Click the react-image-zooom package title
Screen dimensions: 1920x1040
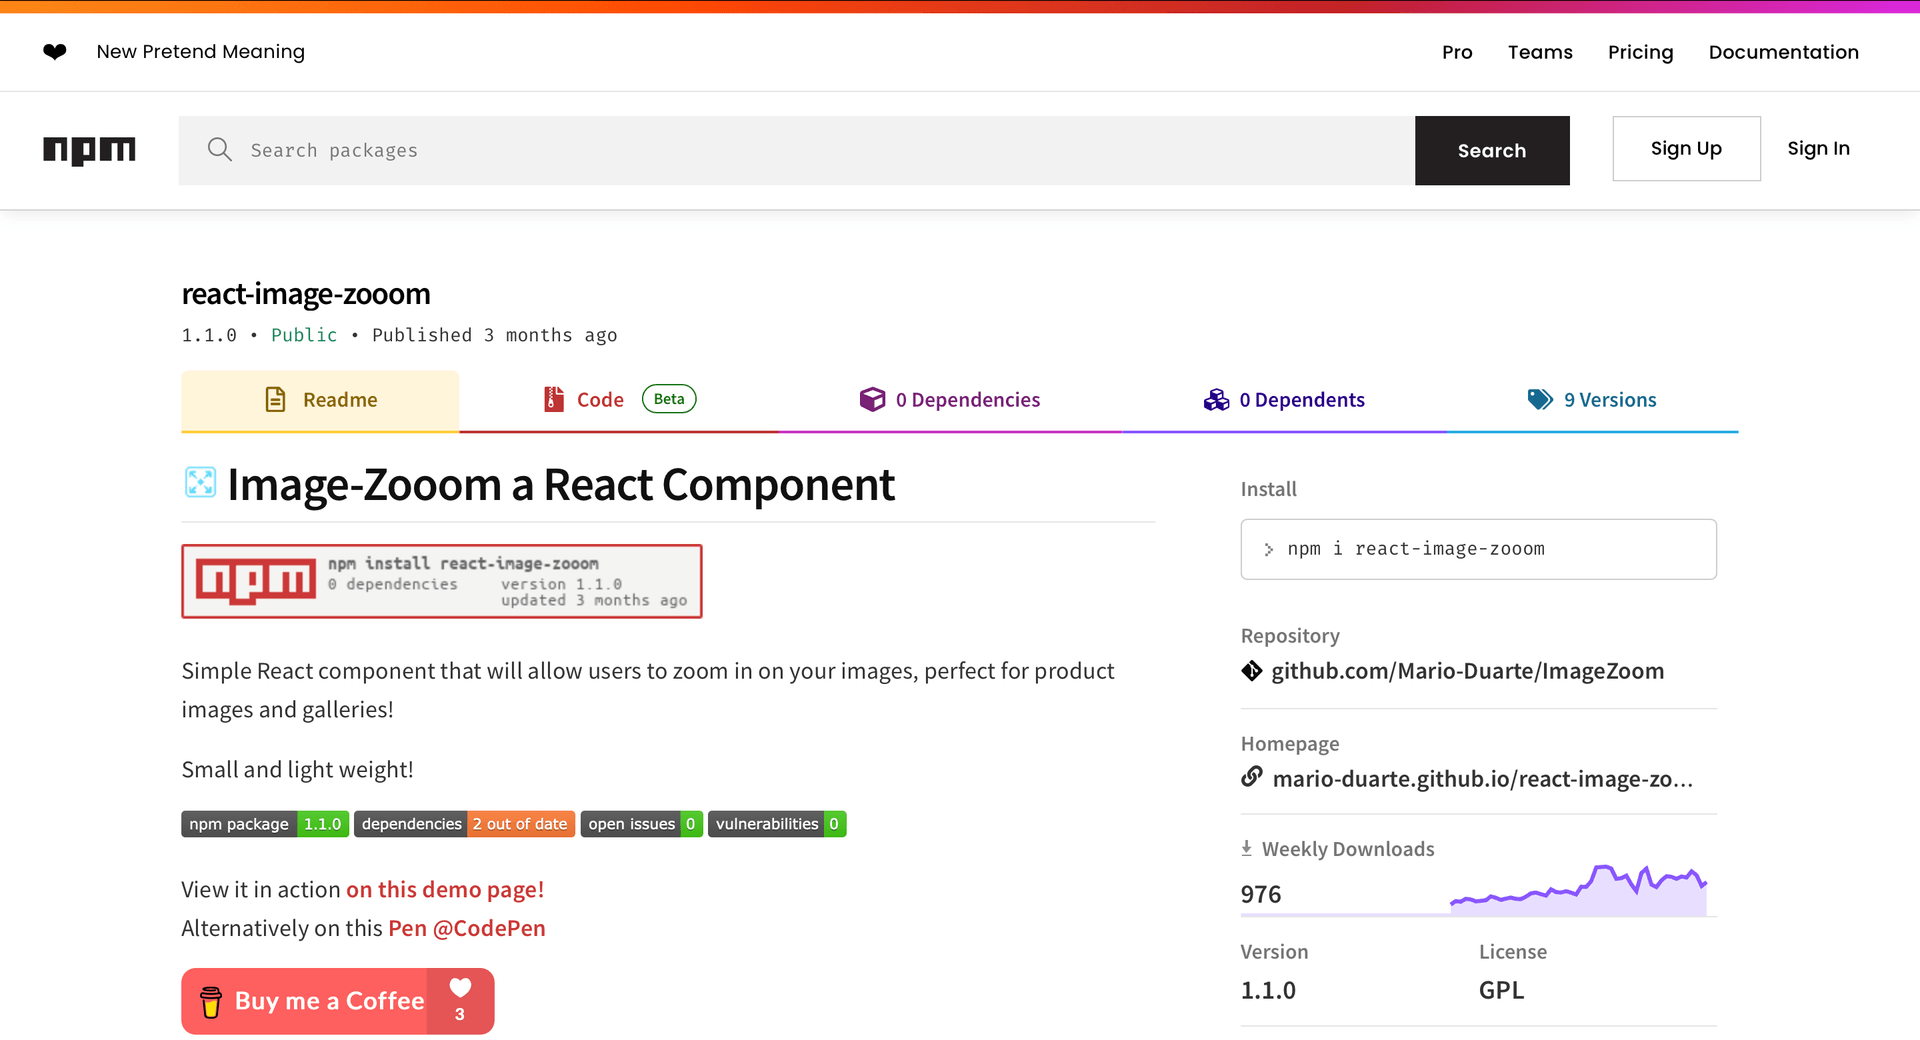click(306, 294)
